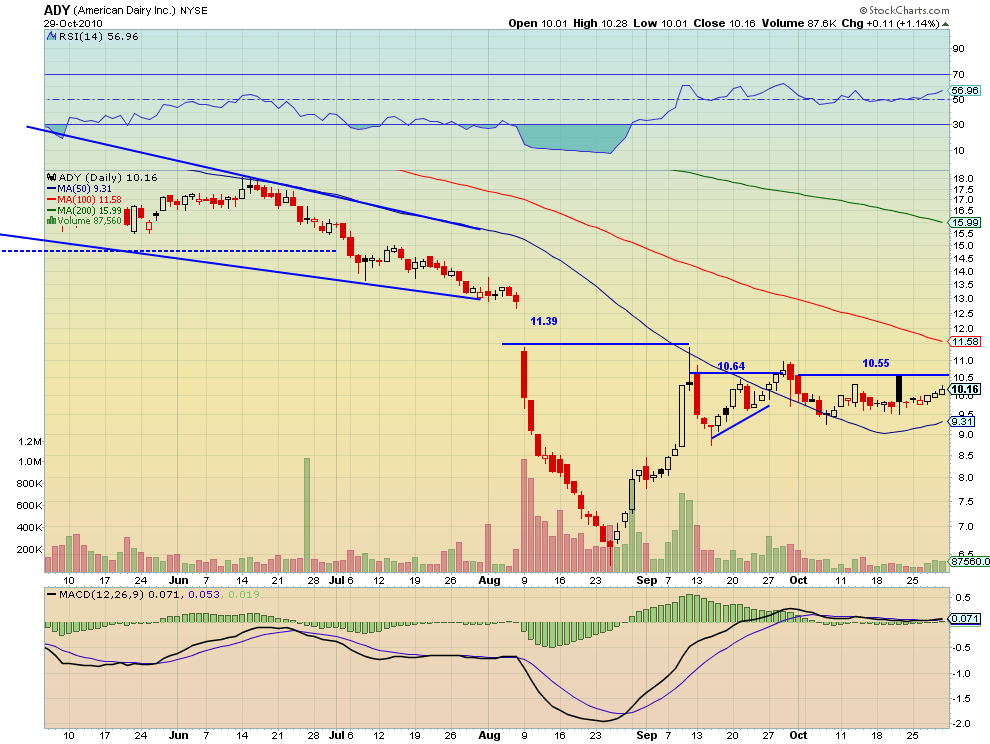Click the -2.0 MACD axis label

click(962, 724)
